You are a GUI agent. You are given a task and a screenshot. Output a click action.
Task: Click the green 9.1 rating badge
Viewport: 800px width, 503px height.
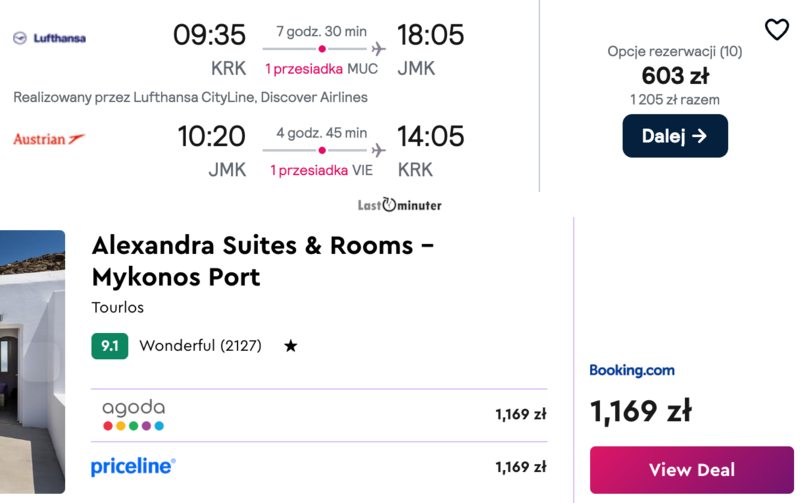coord(109,346)
